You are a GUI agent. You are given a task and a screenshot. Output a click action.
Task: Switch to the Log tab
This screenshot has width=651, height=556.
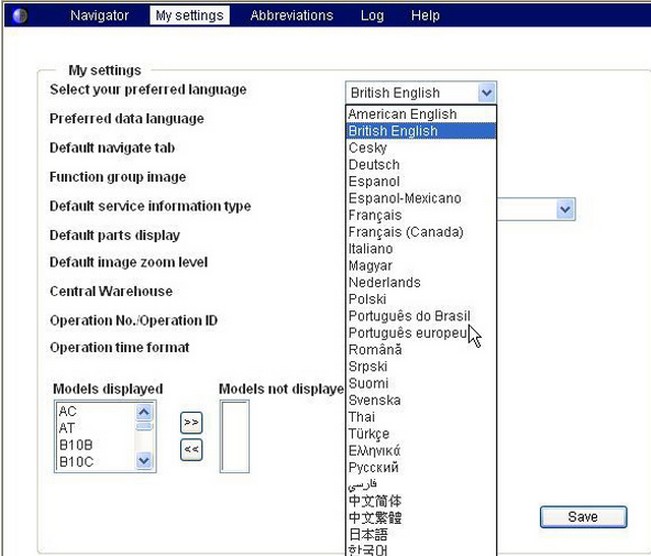pyautogui.click(x=372, y=15)
